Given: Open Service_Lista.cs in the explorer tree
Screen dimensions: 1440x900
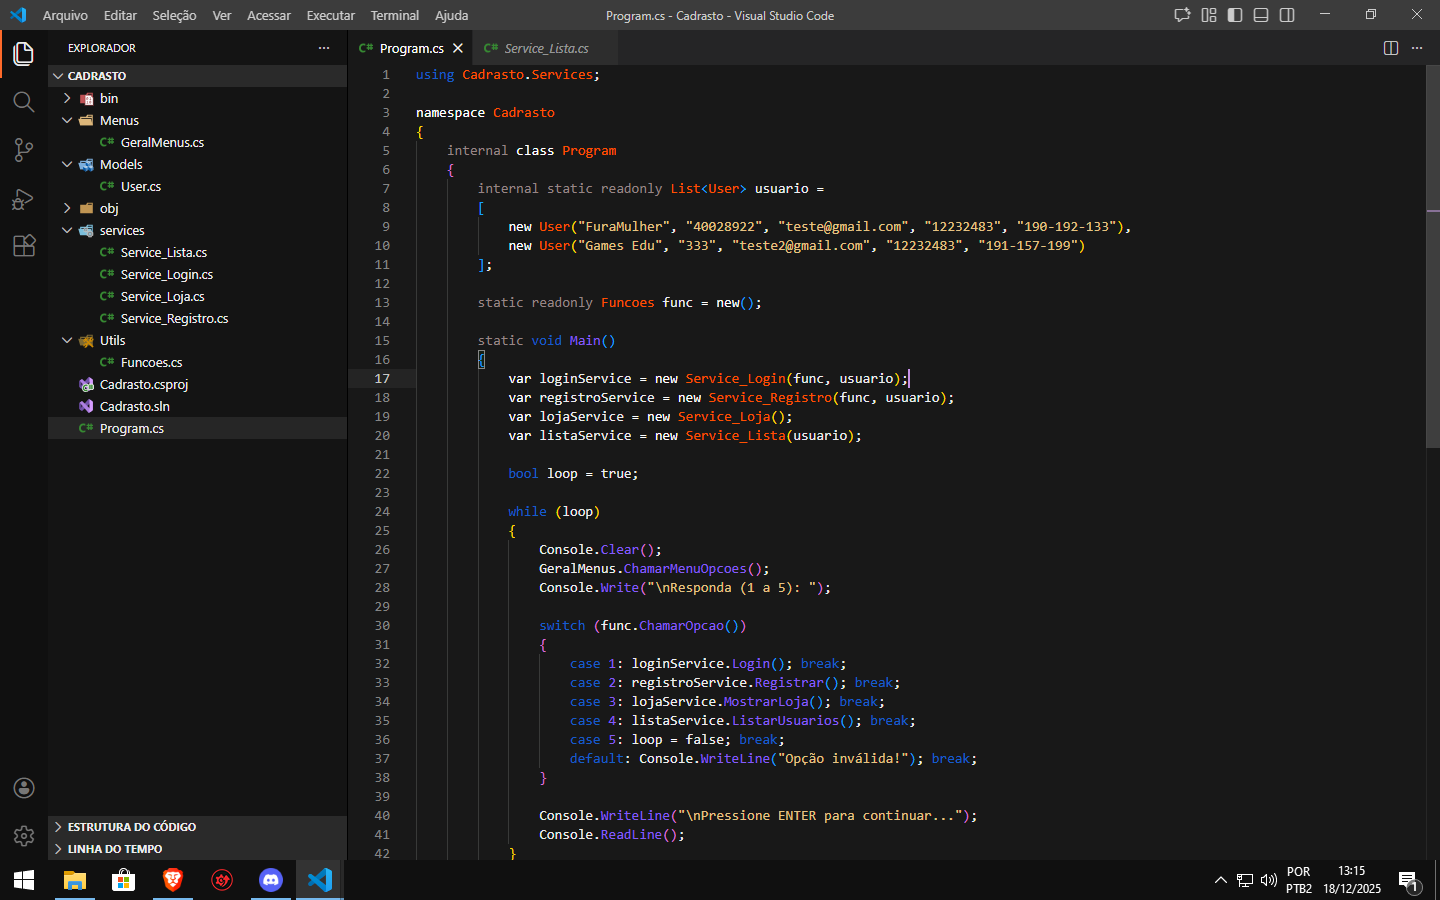Looking at the screenshot, I should (x=197, y=252).
